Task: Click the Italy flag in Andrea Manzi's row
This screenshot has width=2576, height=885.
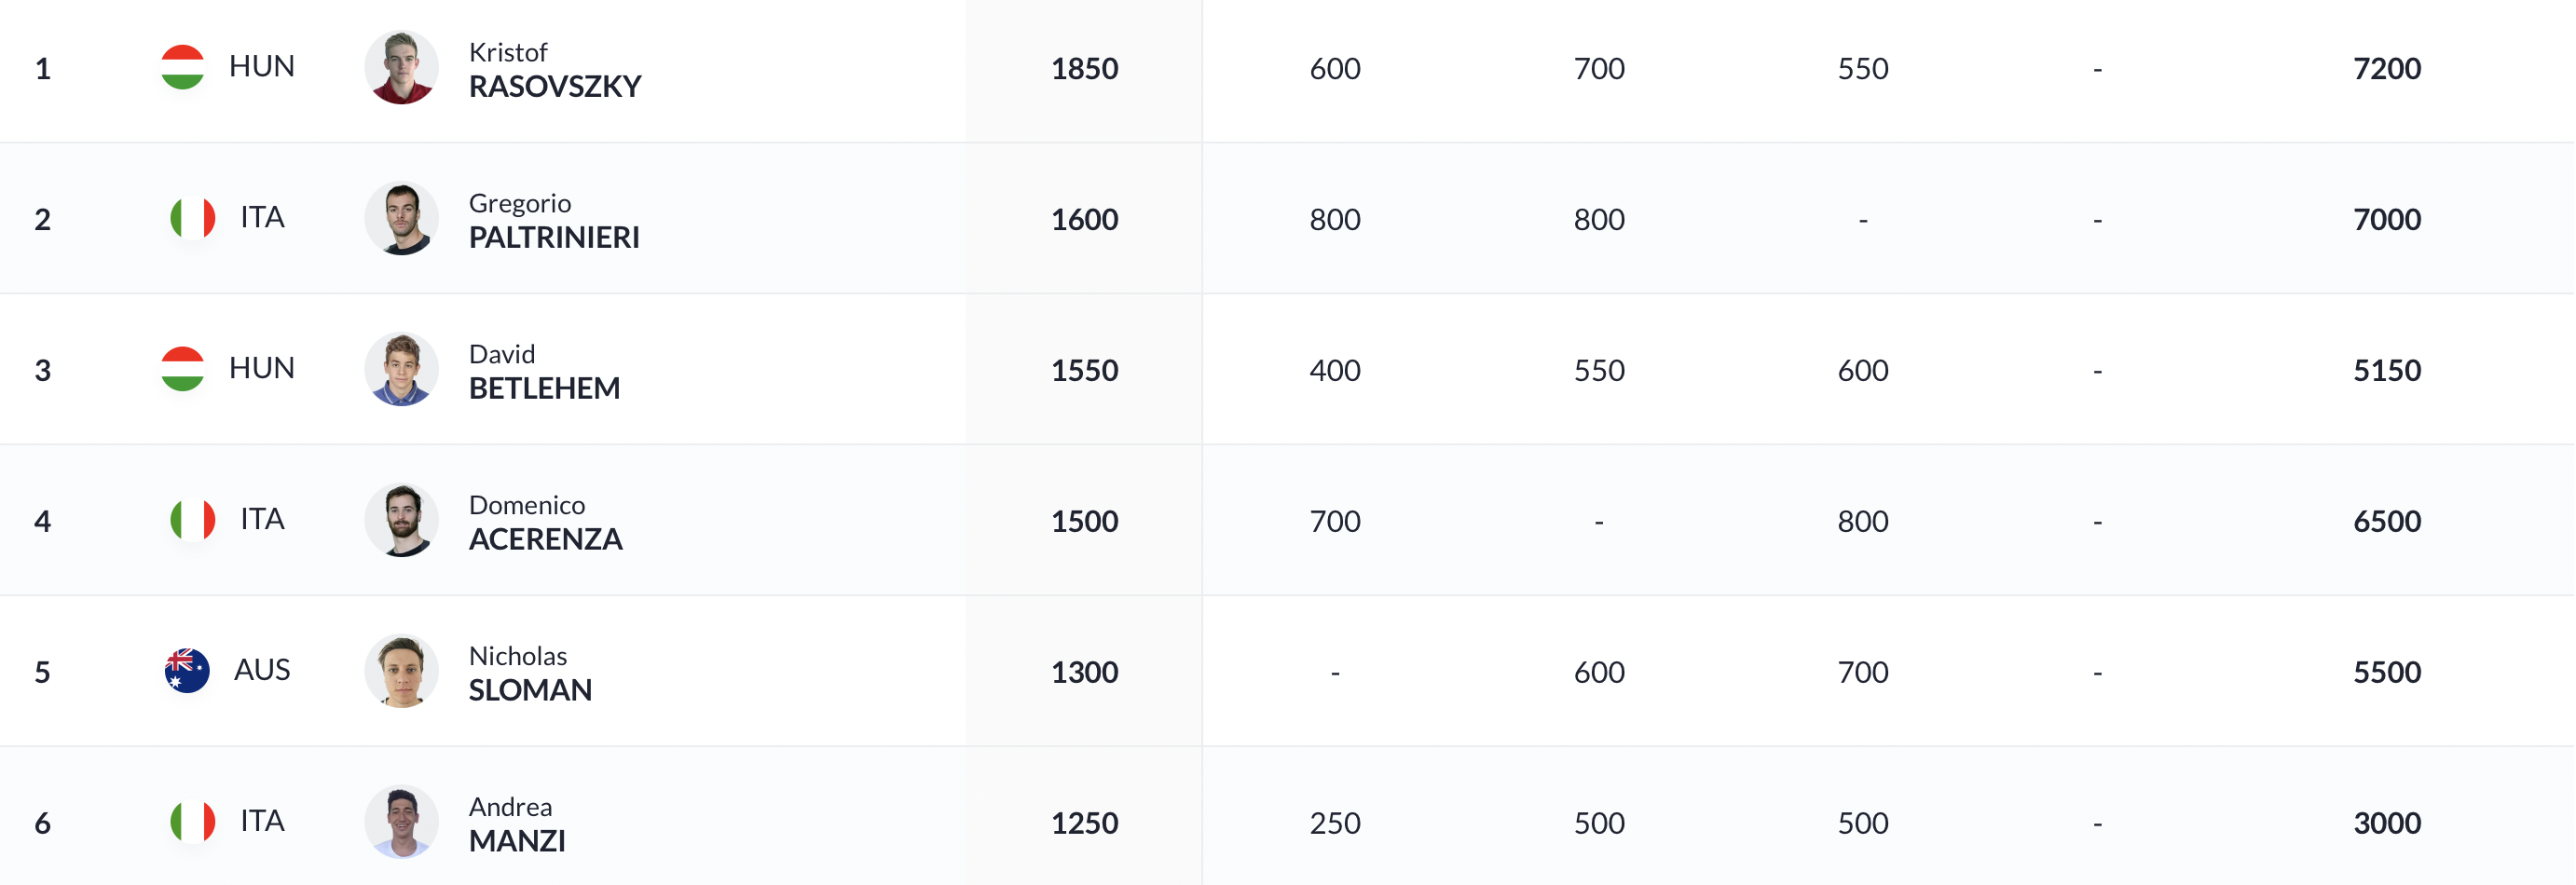Action: click(x=193, y=822)
